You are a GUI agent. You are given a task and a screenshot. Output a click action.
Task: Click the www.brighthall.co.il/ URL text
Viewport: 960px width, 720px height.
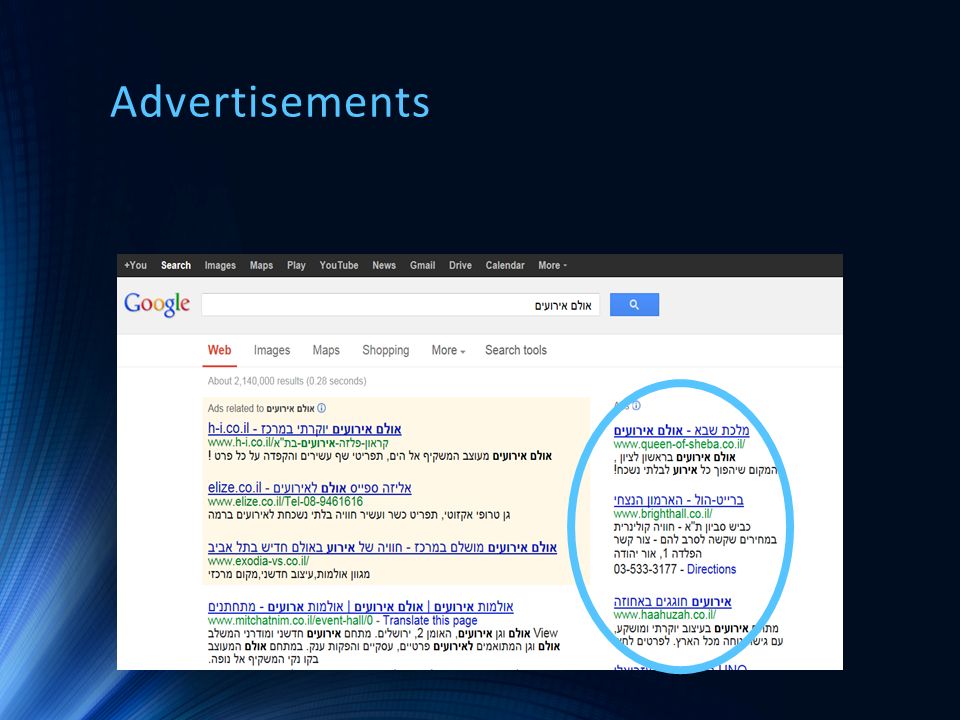click(x=663, y=514)
